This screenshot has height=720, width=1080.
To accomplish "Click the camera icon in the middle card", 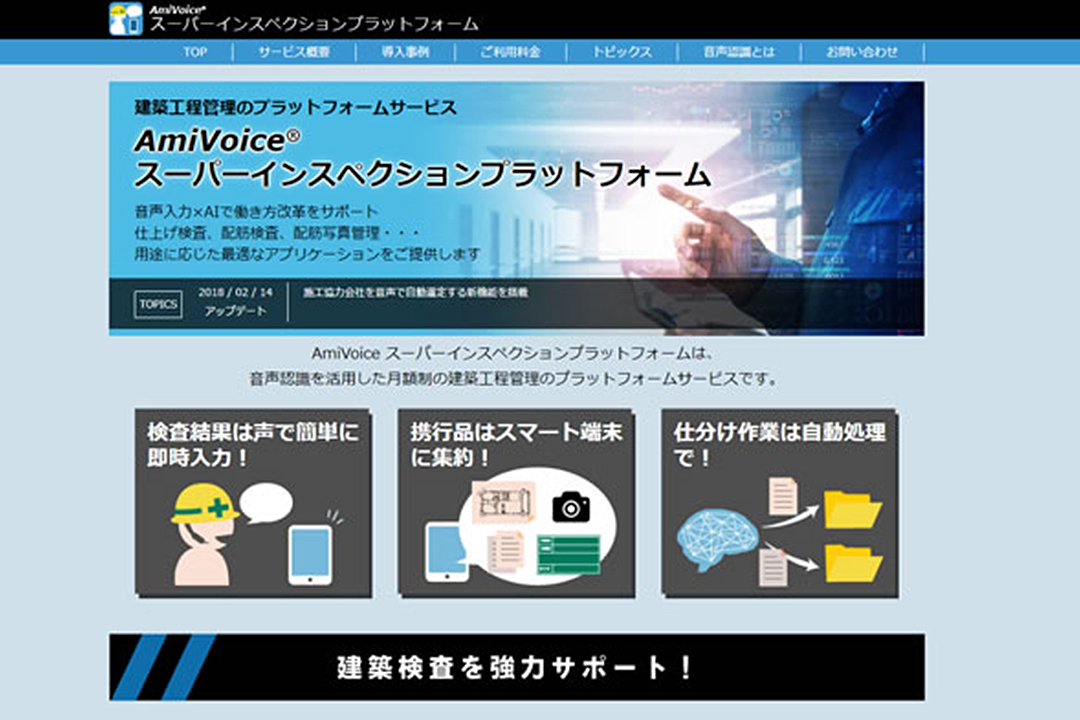I will (x=571, y=506).
